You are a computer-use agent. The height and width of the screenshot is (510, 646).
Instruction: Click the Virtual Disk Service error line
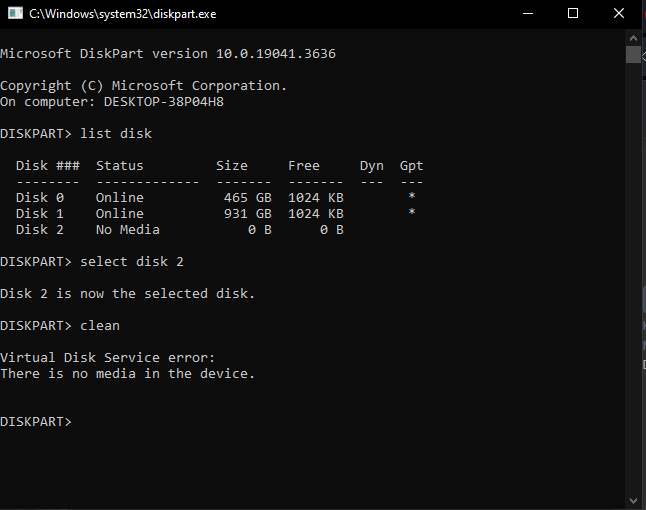coord(108,358)
